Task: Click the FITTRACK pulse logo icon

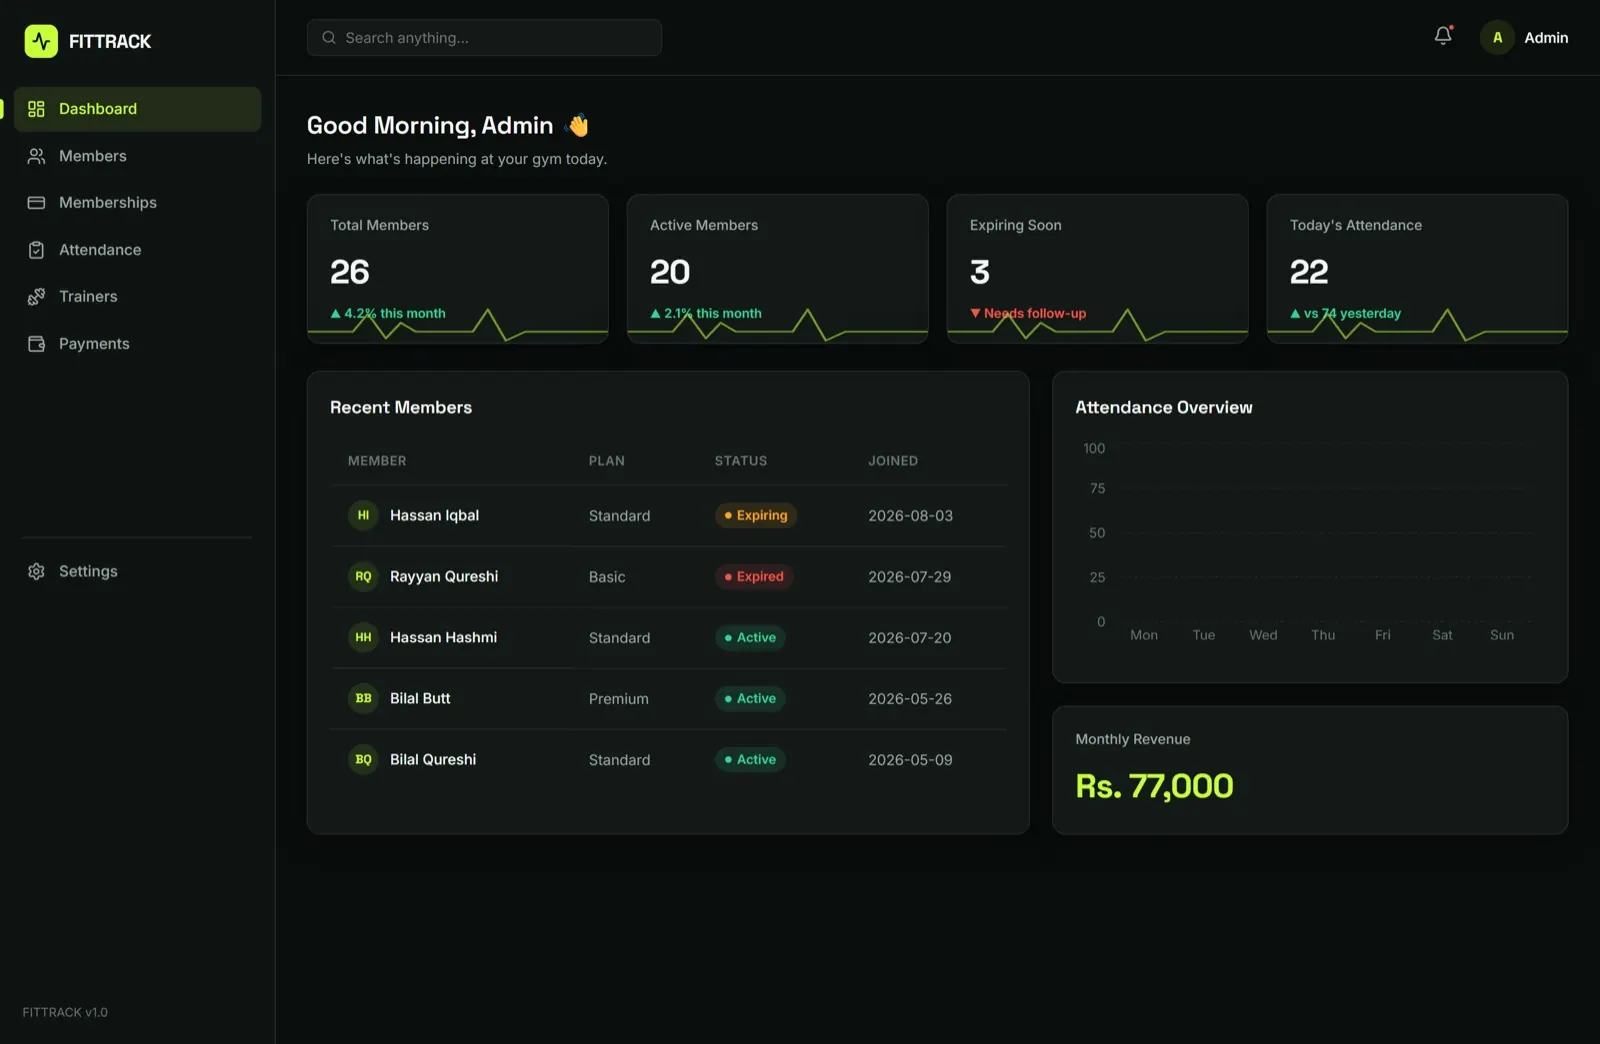Action: pos(41,41)
